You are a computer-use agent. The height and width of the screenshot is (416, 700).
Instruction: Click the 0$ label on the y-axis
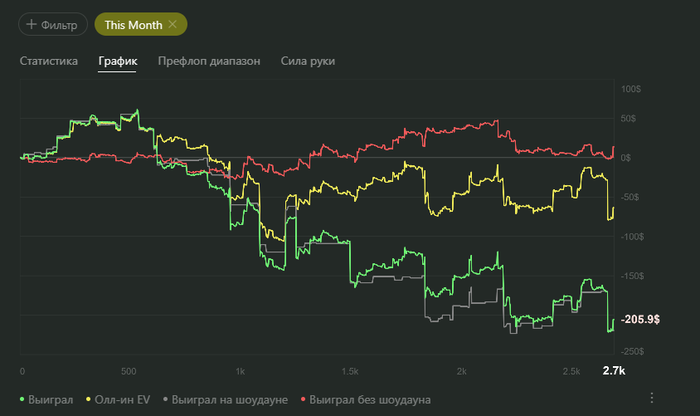[625, 158]
